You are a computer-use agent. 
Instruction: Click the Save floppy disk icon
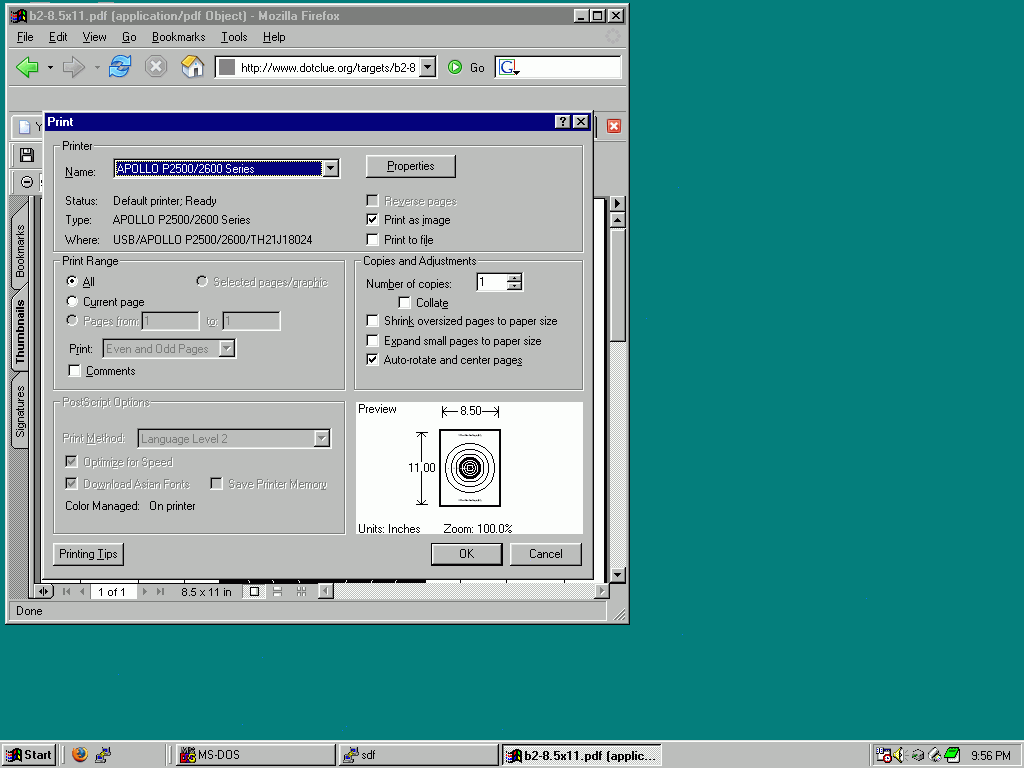27,155
